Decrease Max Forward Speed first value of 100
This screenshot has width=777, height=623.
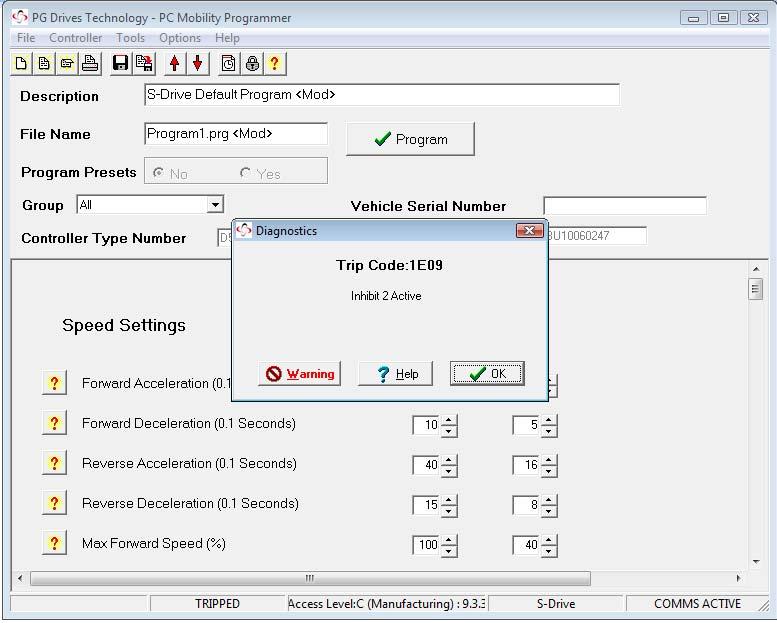[x=448, y=551]
